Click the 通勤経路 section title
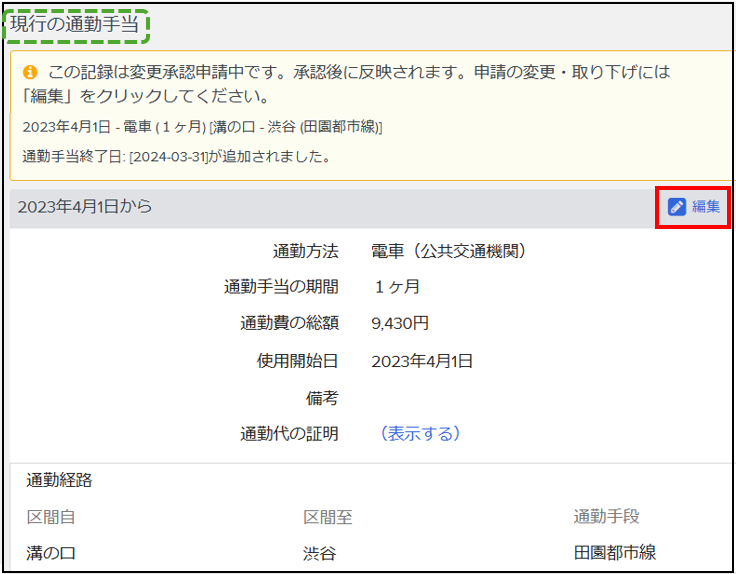 point(59,480)
